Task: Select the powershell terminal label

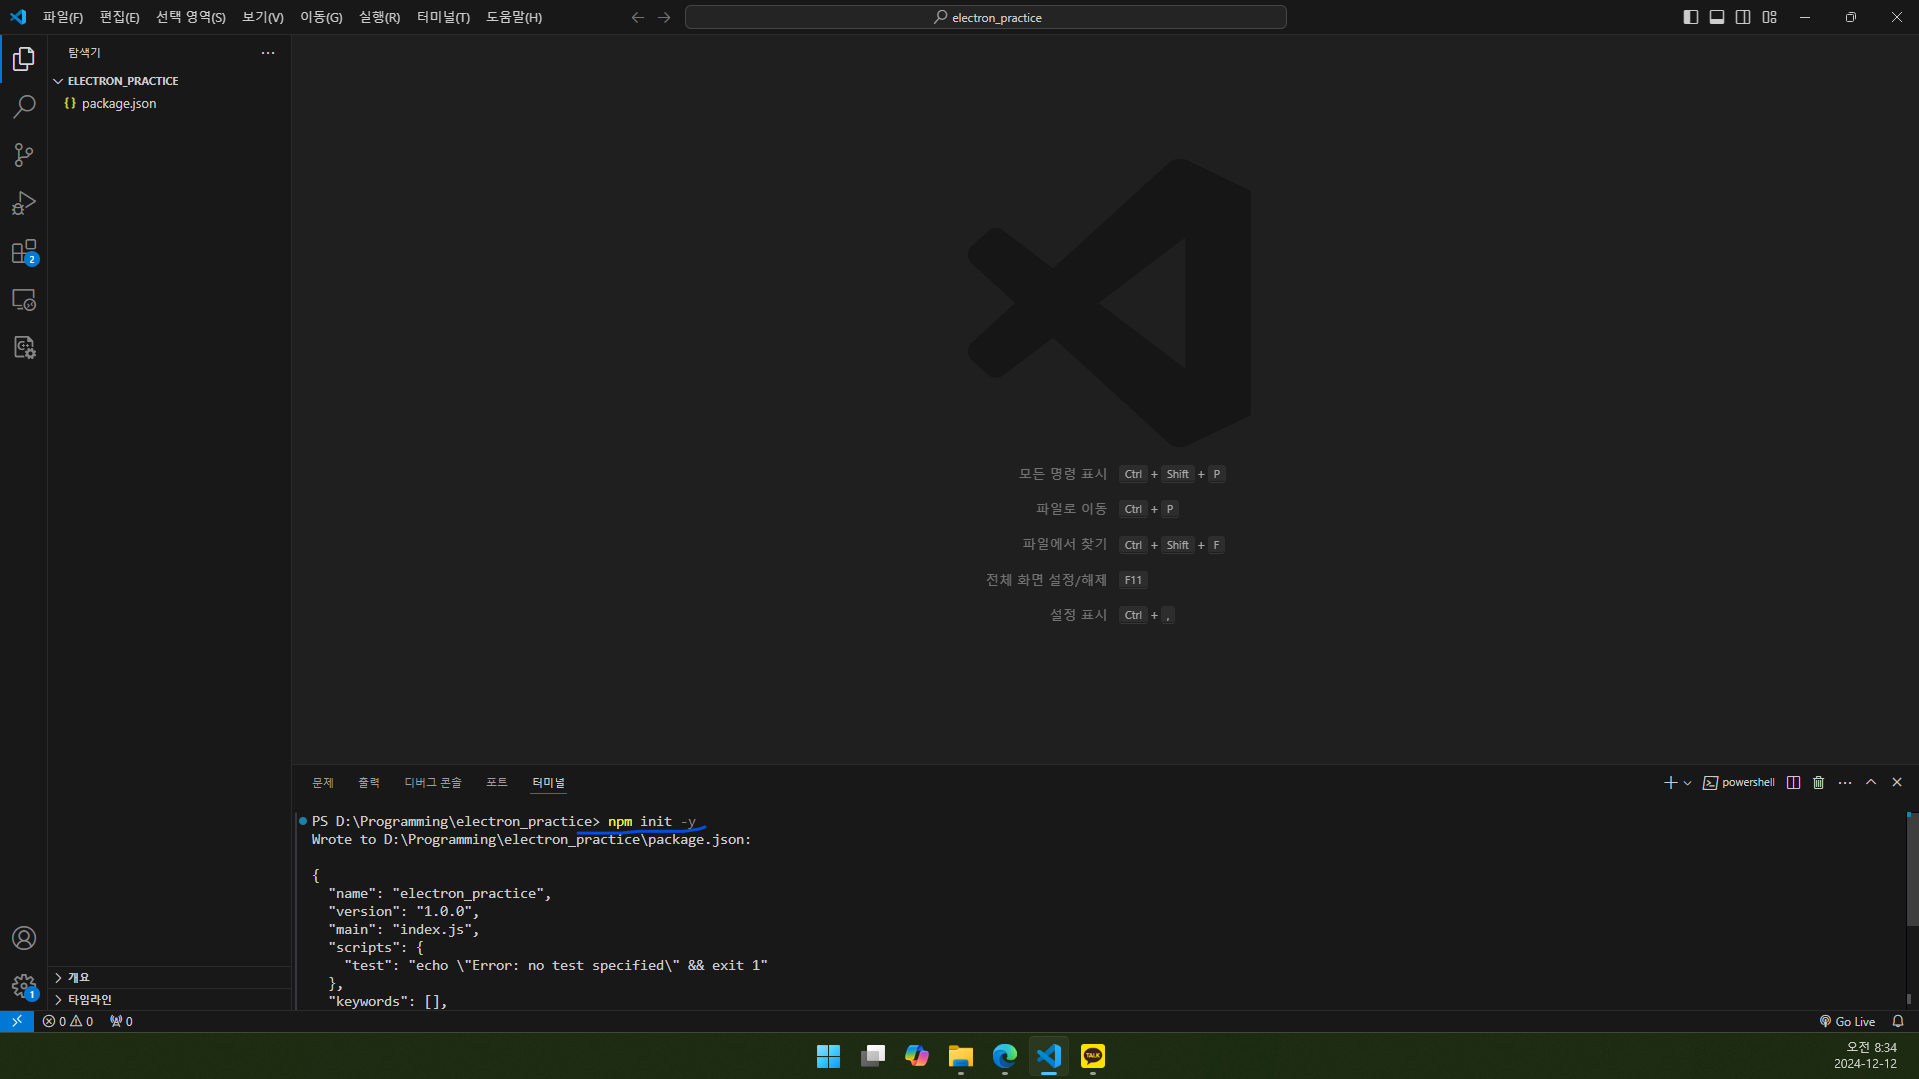Action: tap(1739, 782)
